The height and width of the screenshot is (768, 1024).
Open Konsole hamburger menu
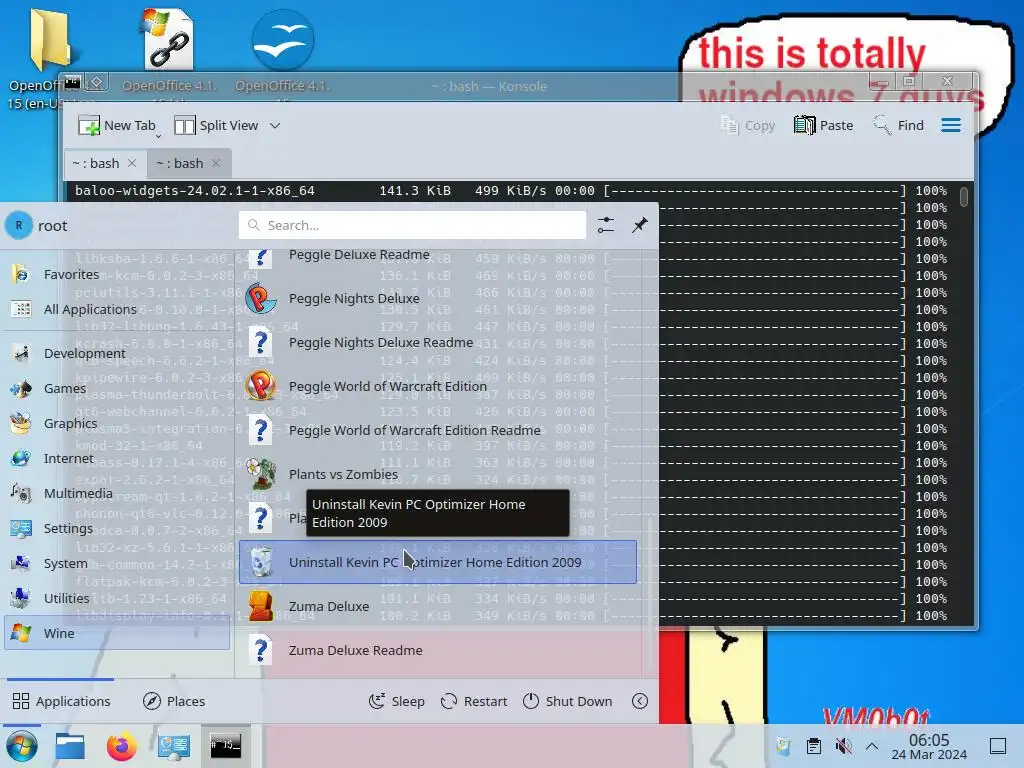pos(951,125)
